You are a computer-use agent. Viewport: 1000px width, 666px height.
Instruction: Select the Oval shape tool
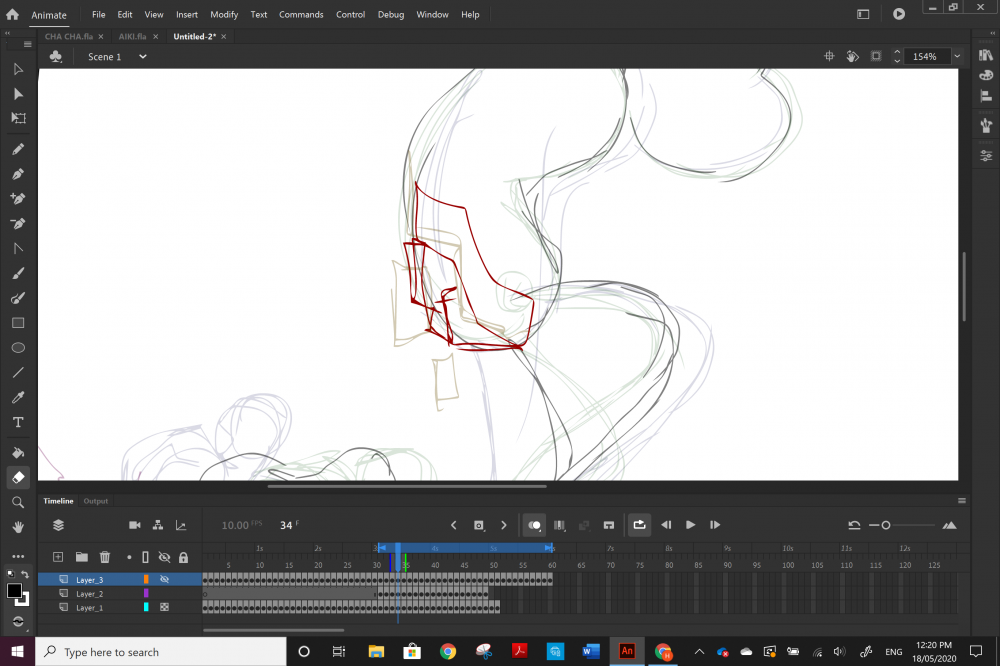18,348
